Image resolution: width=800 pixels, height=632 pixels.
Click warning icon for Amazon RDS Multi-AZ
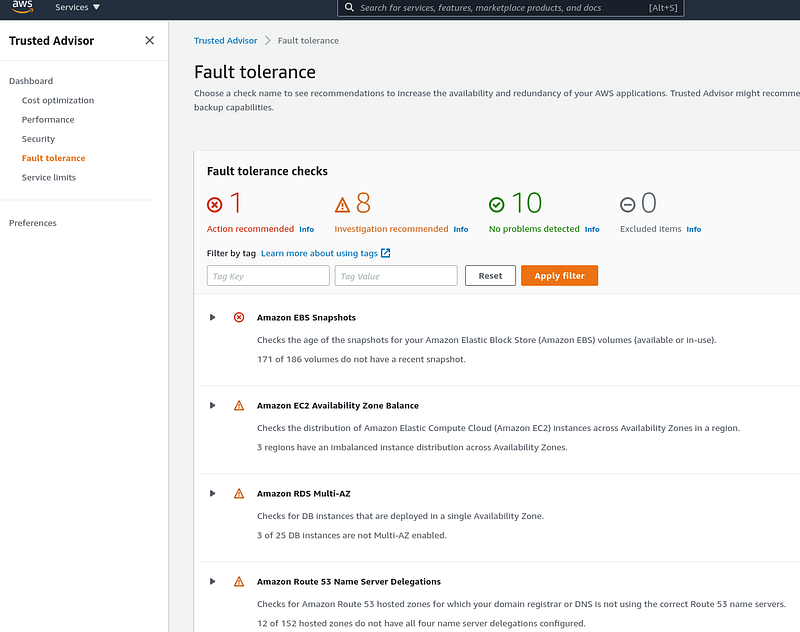(x=239, y=493)
